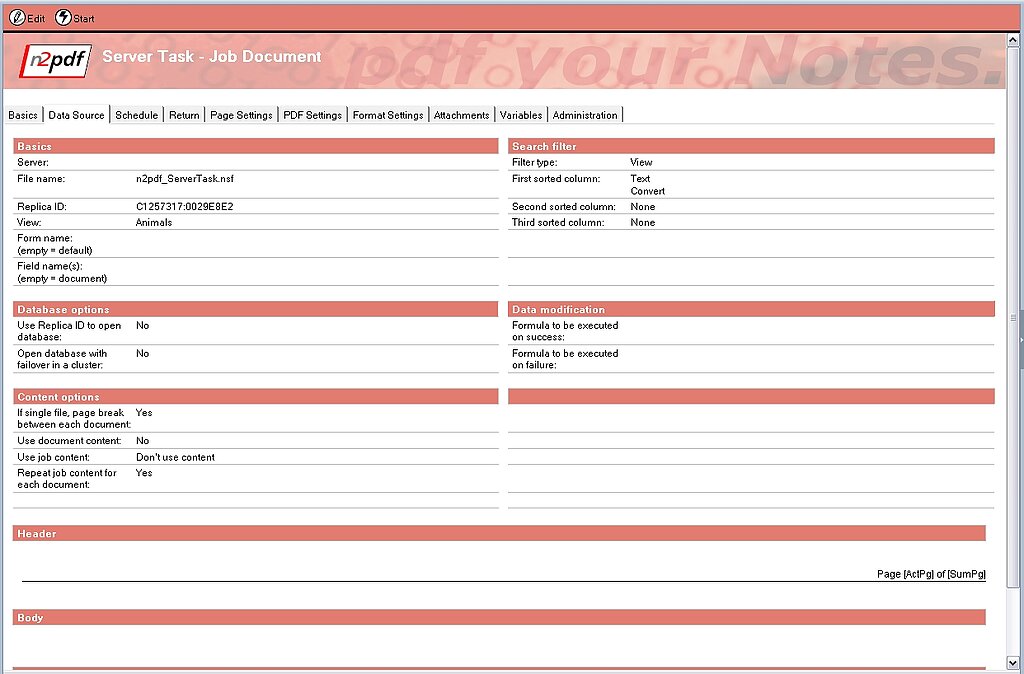Click the vertical scrollbar up arrow
Viewport: 1024px width, 674px height.
(1013, 40)
